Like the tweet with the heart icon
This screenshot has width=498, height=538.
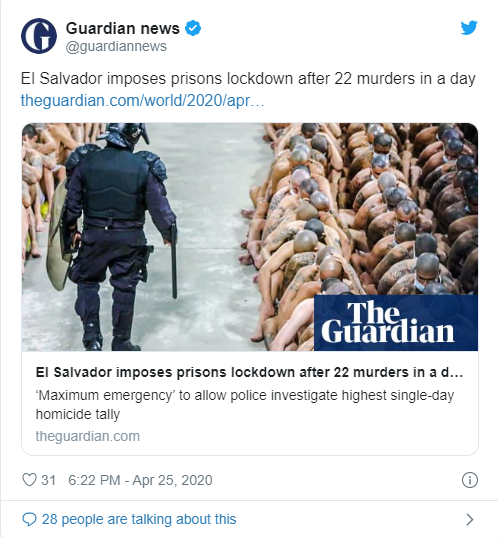tap(29, 480)
